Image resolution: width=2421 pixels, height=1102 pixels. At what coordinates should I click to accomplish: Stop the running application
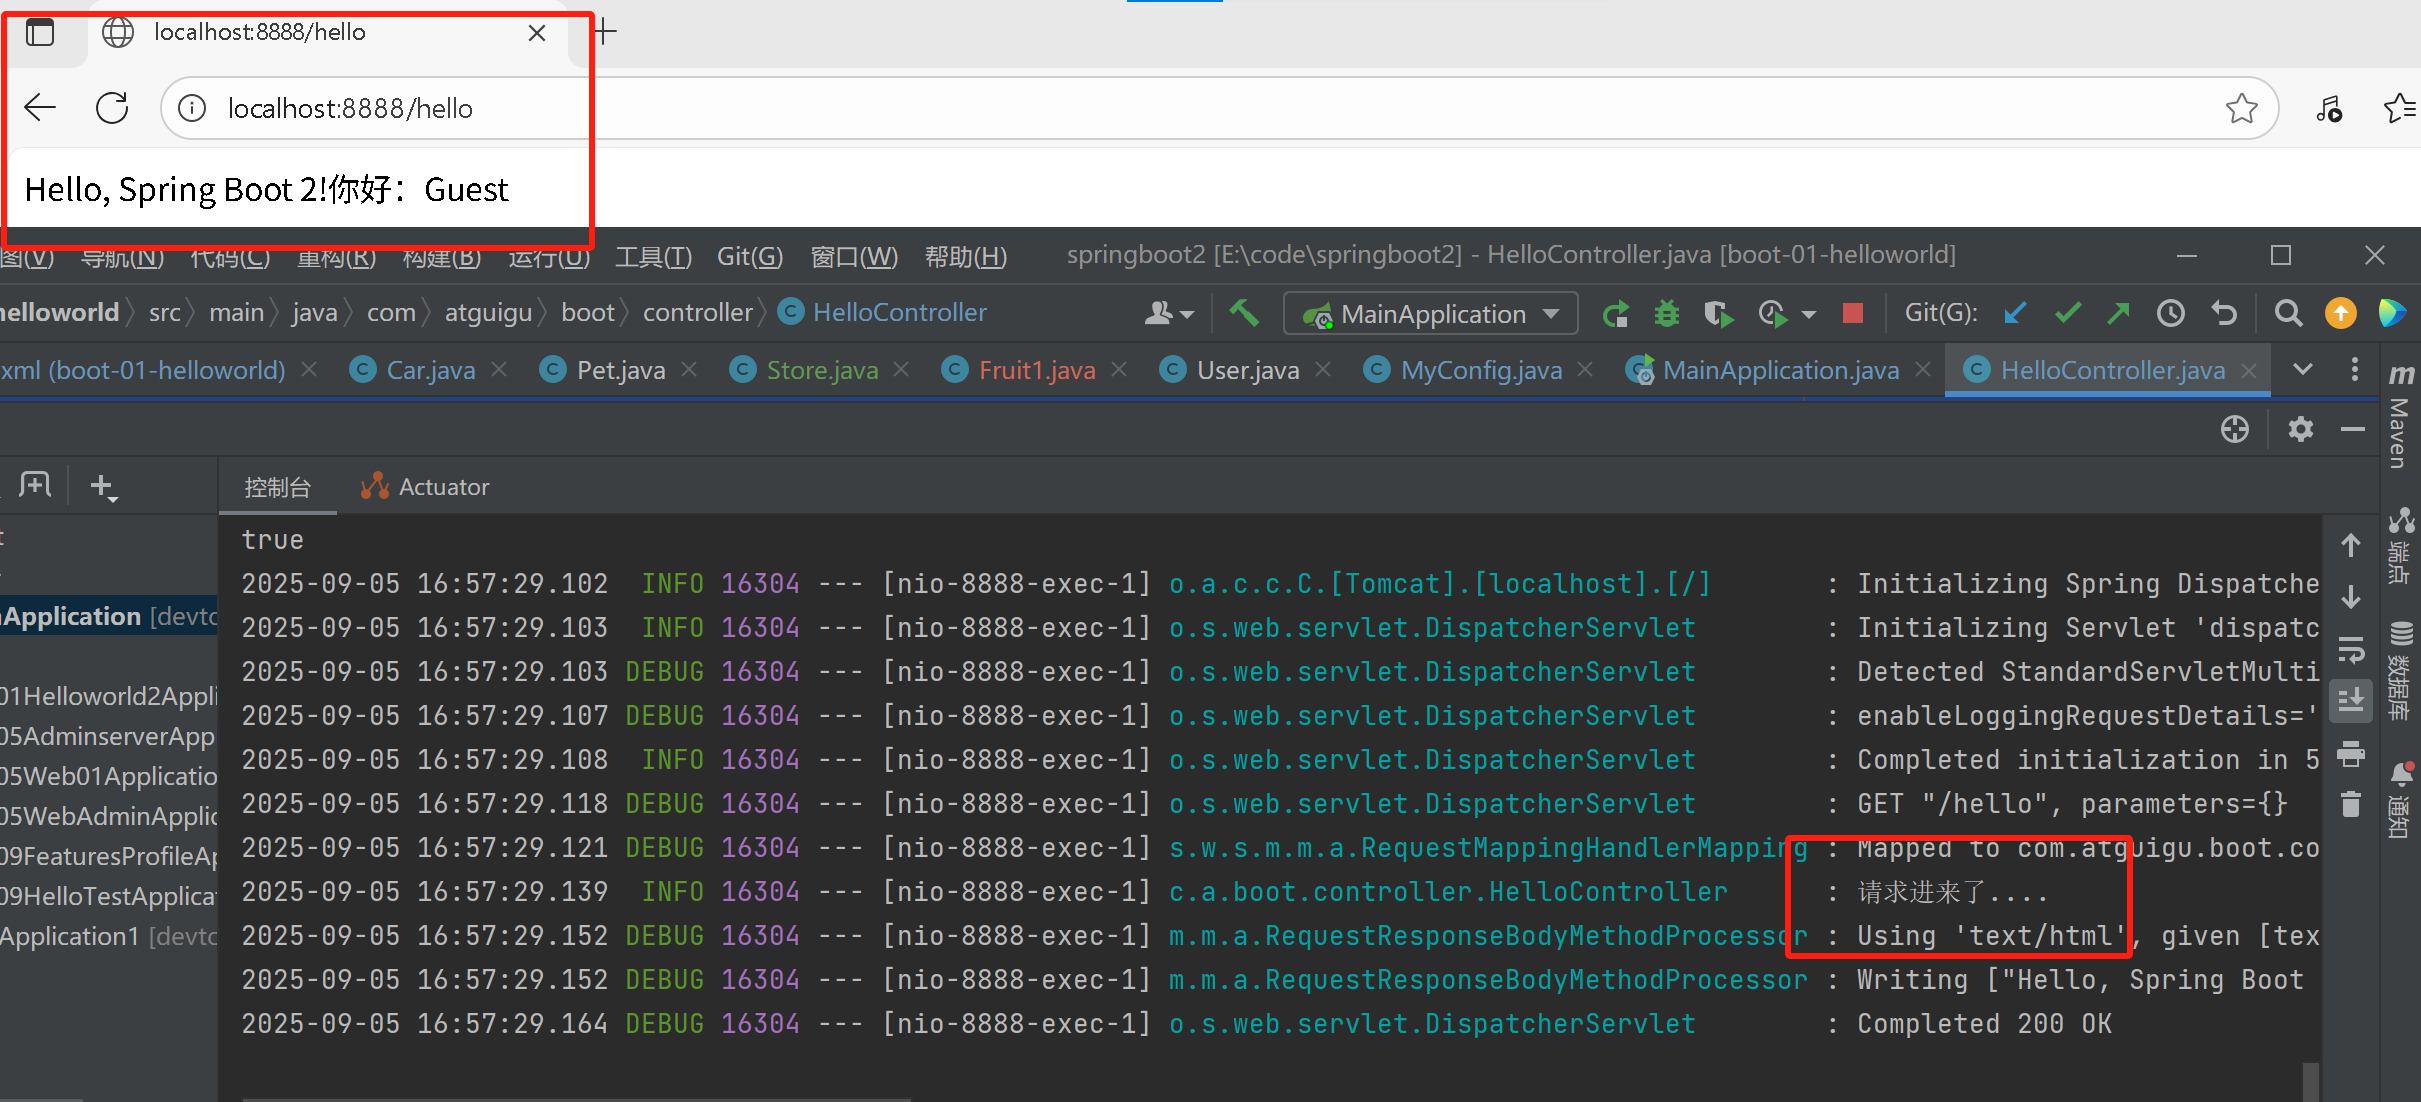coord(1852,313)
